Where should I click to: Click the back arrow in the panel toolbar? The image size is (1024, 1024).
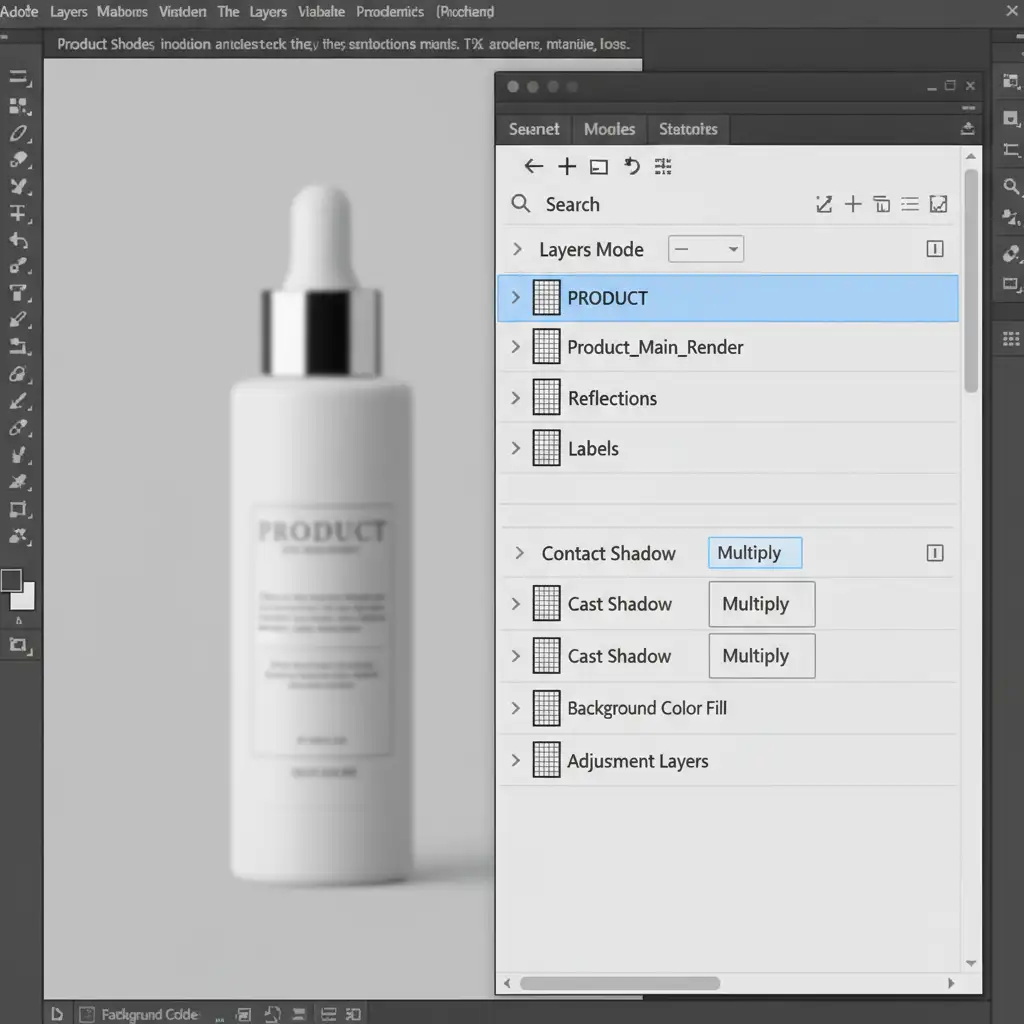[534, 167]
